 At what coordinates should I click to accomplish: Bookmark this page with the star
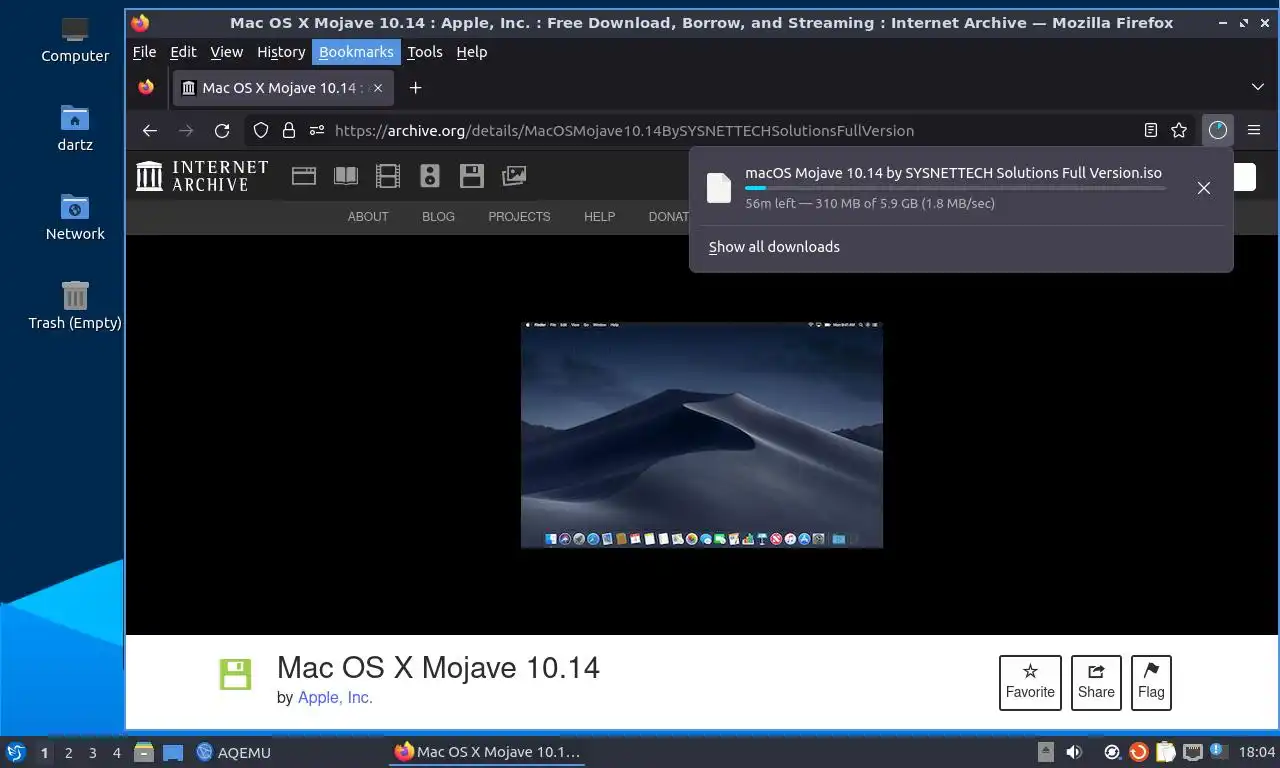[1179, 130]
